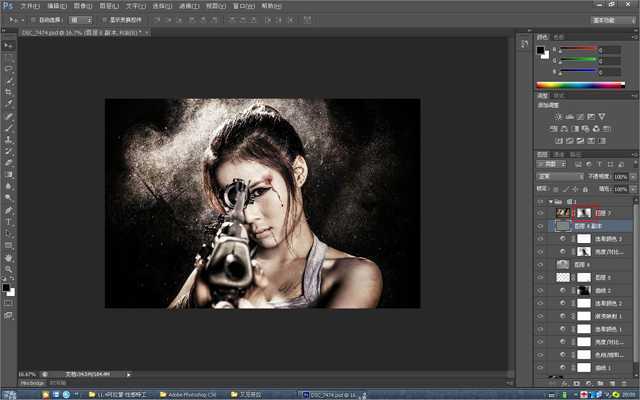Screen dimensions: 640x400
Task: Open the auto-select target dropdown in options bar
Action: point(80,20)
